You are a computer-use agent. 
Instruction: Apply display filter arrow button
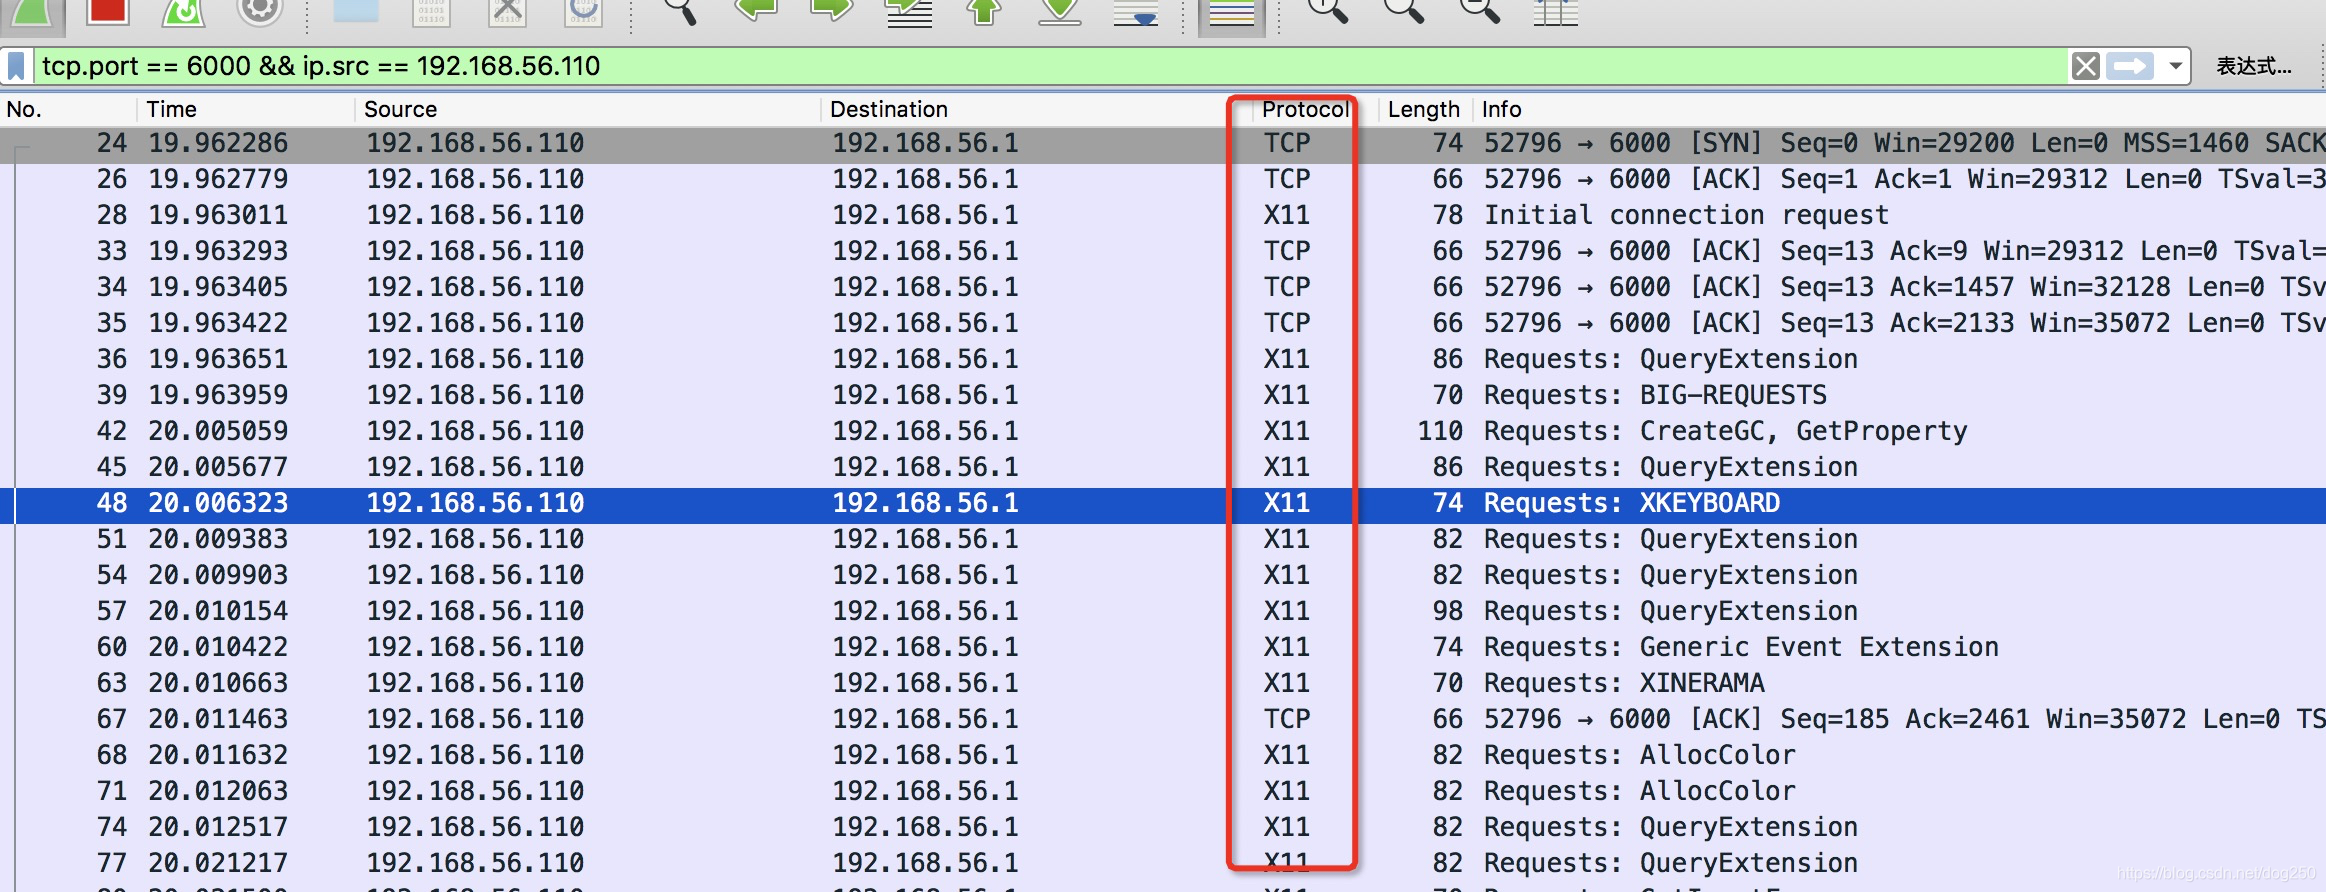2129,66
